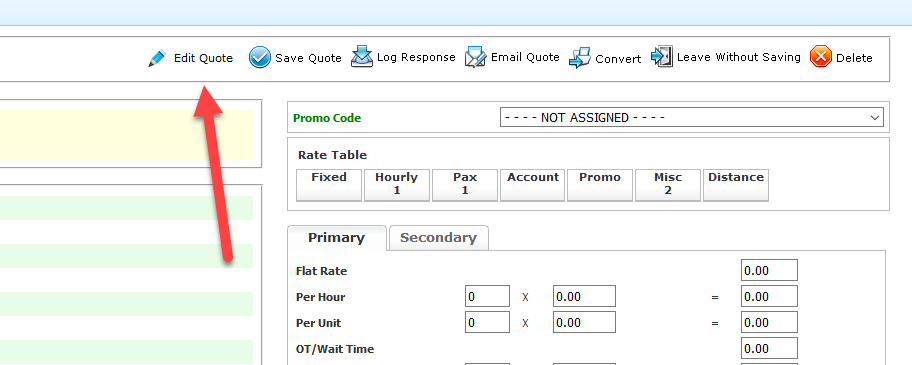Viewport: 912px width, 365px height.
Task: Select the Pax rate table button
Action: coord(465,185)
